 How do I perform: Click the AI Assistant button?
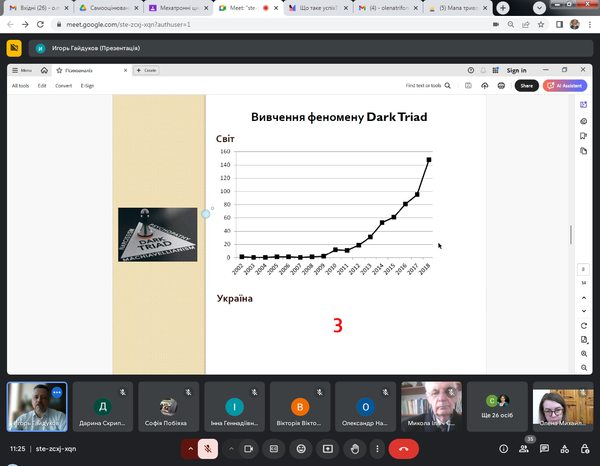[x=564, y=86]
